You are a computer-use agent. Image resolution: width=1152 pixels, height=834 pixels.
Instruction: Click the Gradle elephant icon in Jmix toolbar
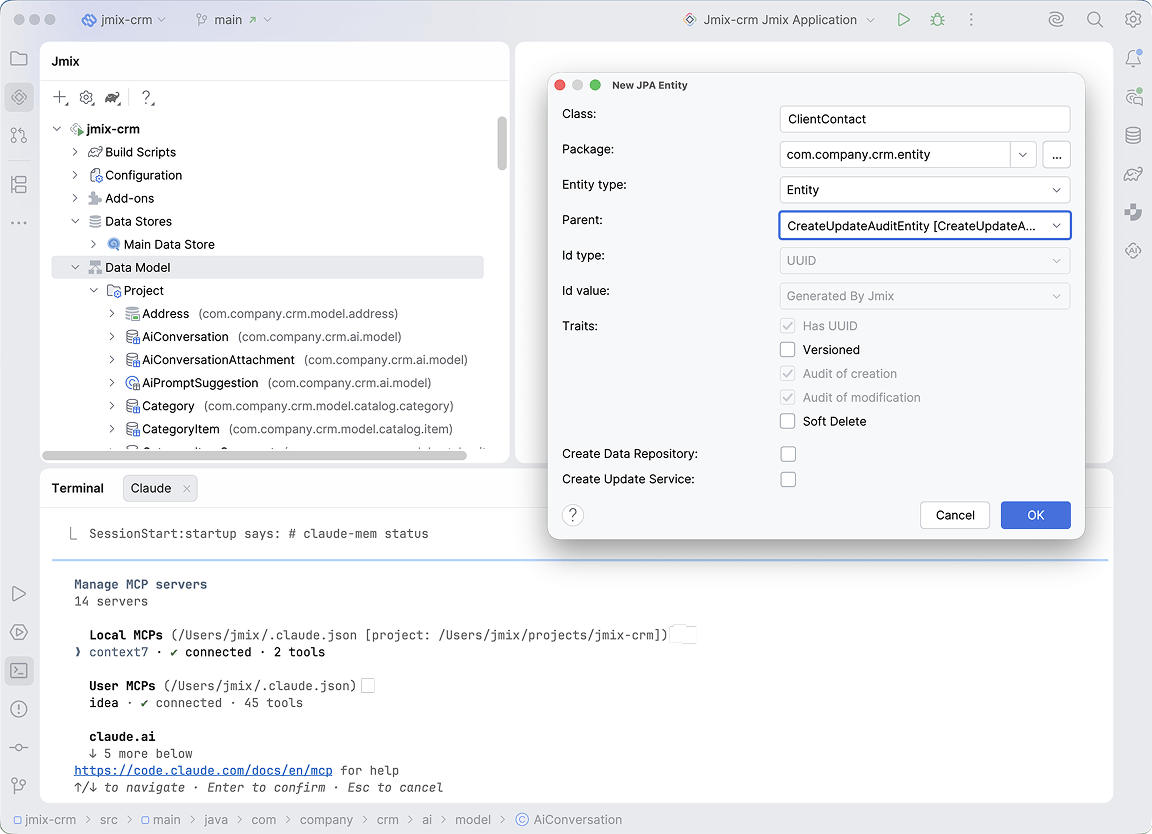tap(112, 97)
